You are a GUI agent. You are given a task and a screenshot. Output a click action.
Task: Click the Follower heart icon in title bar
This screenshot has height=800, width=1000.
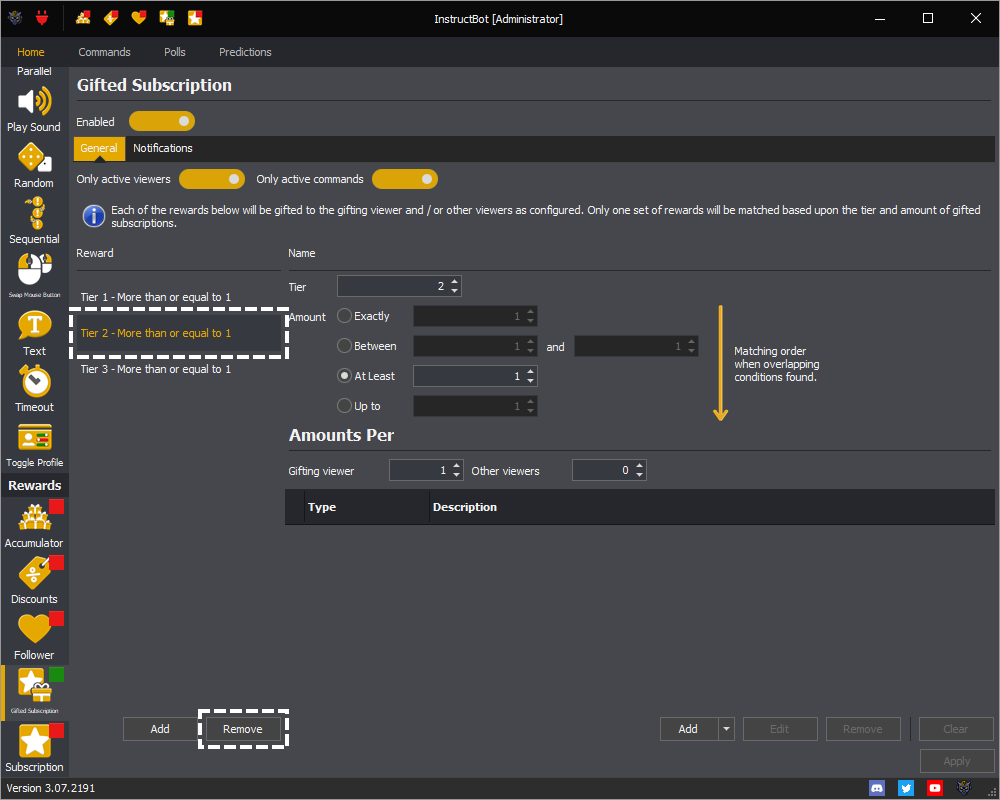[139, 18]
